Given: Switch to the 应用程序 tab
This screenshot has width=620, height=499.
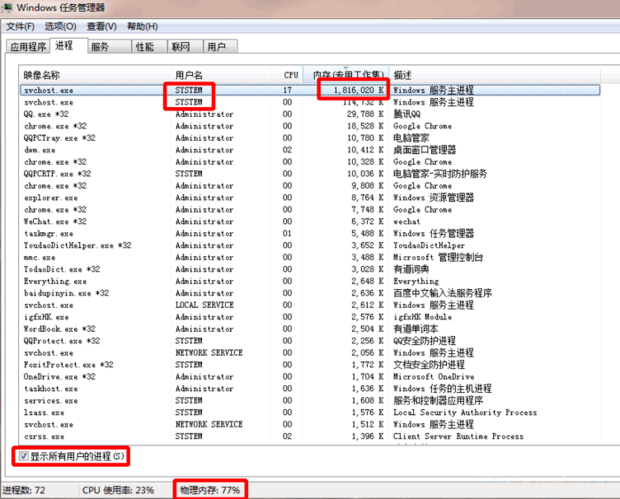Looking at the screenshot, I should click(x=28, y=46).
